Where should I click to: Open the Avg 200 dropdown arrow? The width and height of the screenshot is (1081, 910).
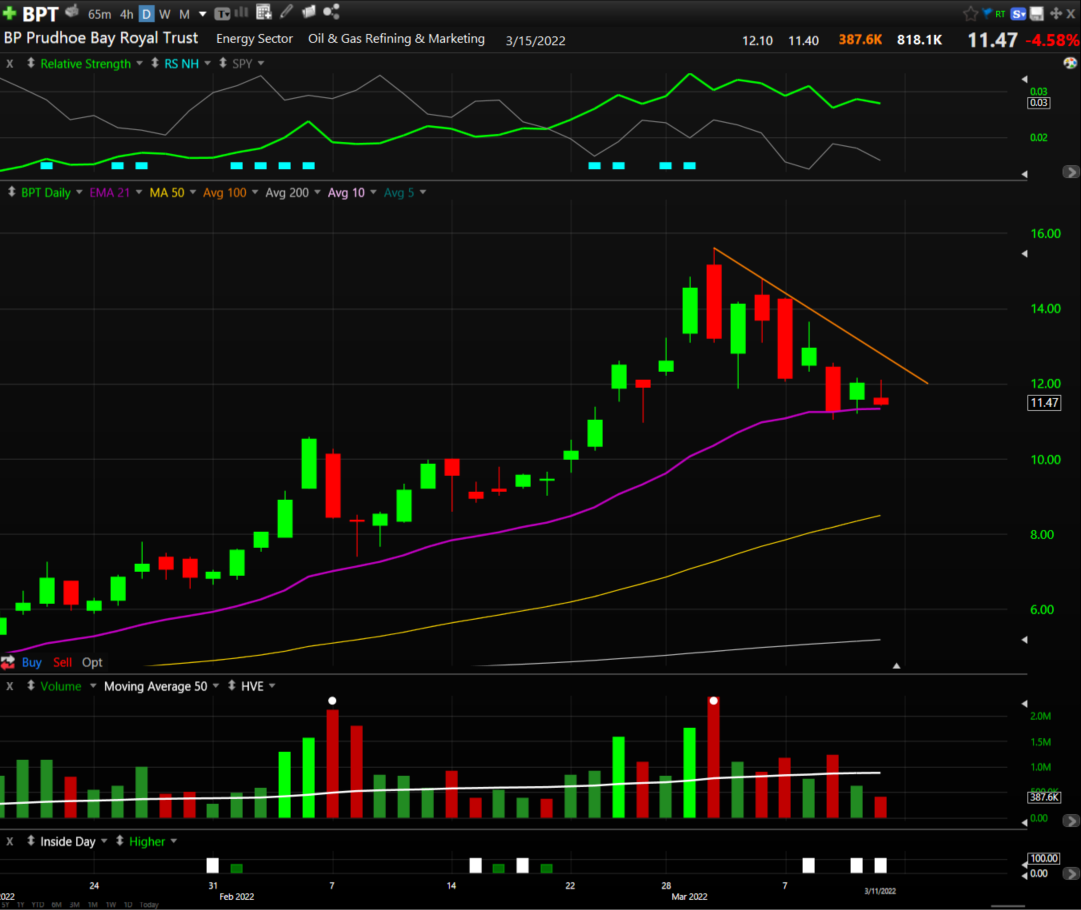pos(317,192)
